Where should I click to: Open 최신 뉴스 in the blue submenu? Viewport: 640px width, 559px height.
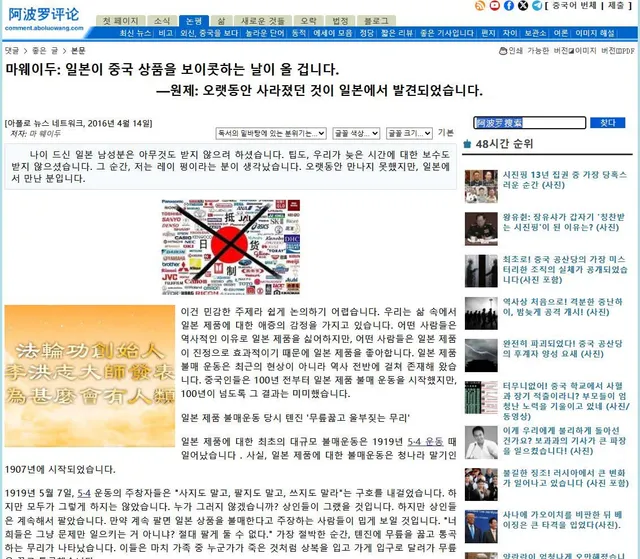click(135, 33)
